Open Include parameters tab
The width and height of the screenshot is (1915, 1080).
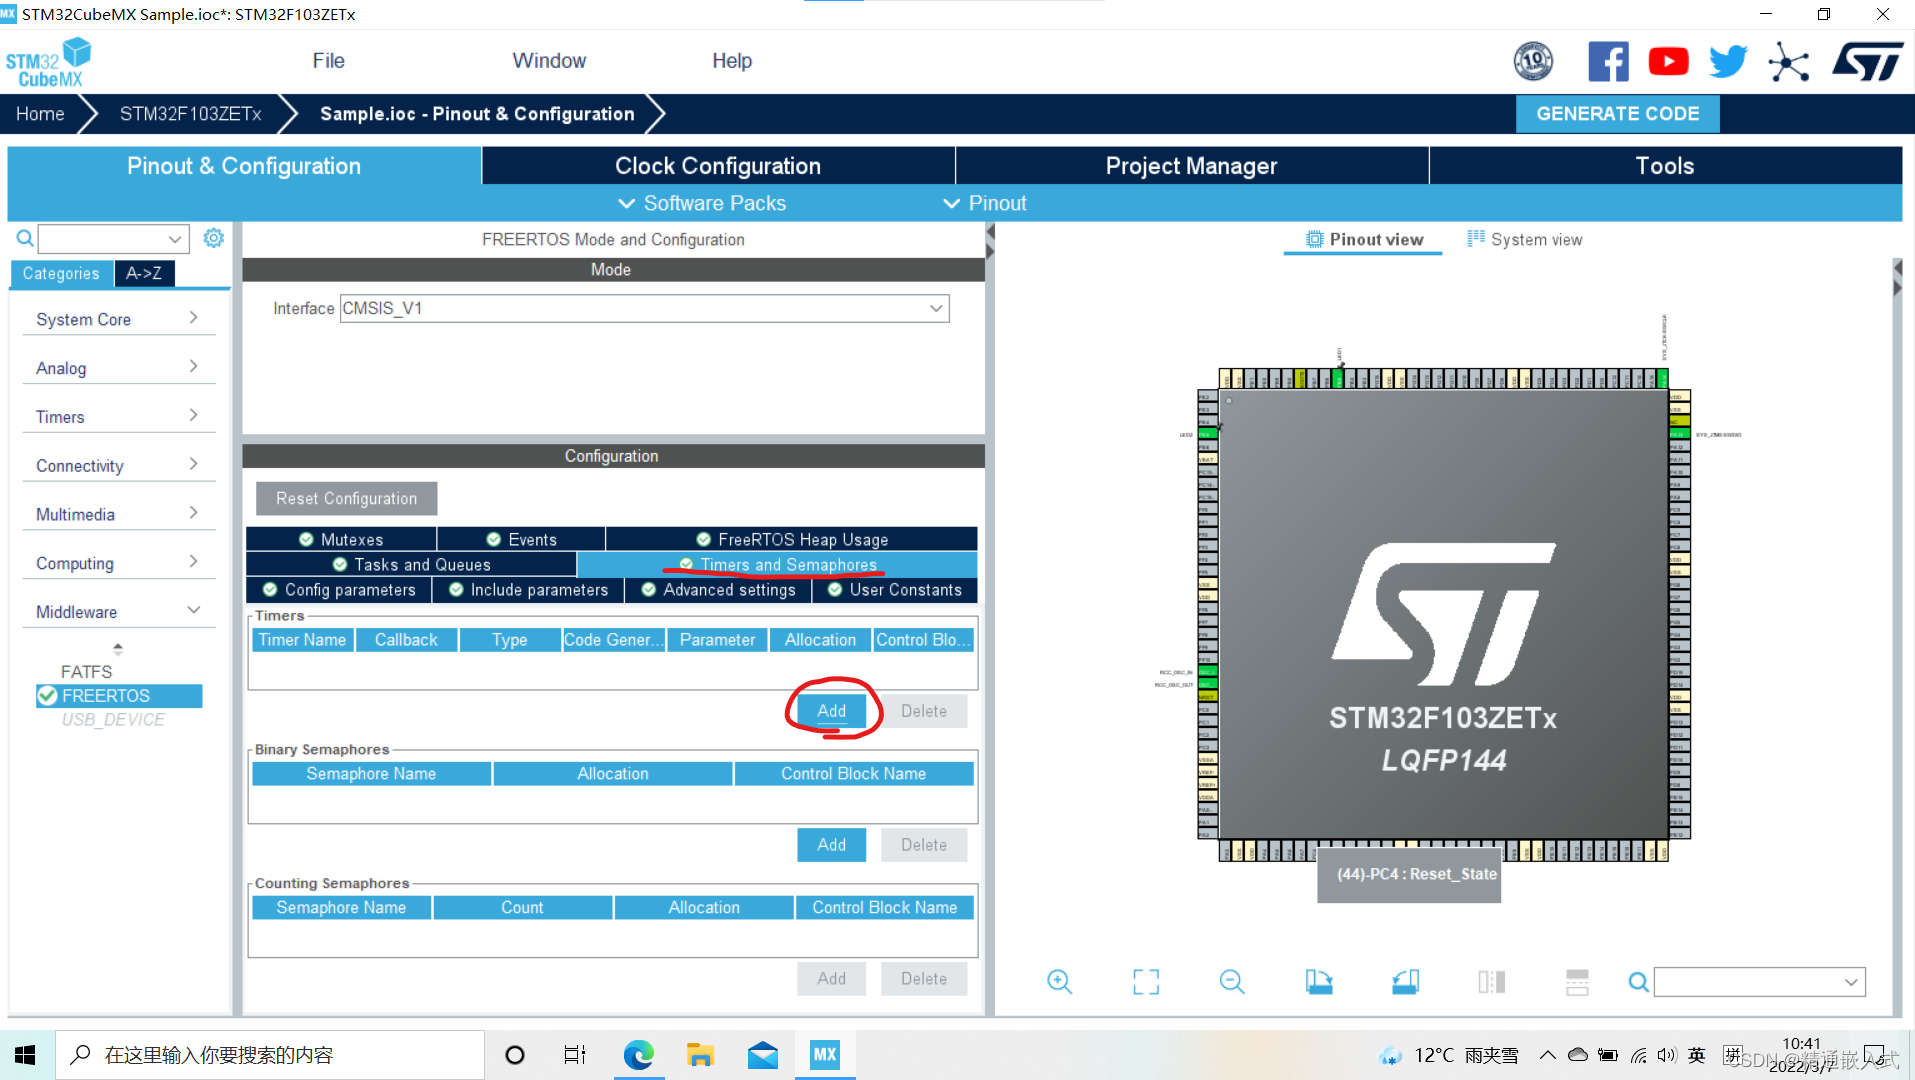point(528,590)
